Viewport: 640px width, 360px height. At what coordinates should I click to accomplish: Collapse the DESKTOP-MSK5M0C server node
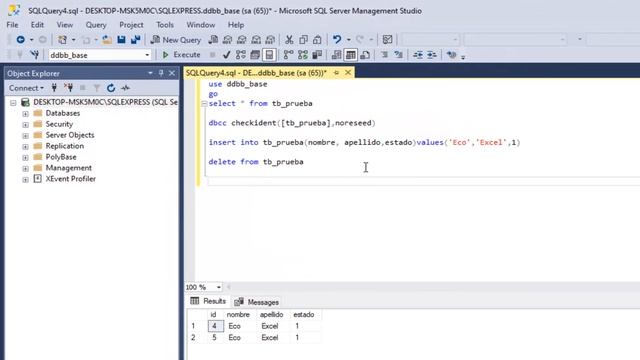13,102
